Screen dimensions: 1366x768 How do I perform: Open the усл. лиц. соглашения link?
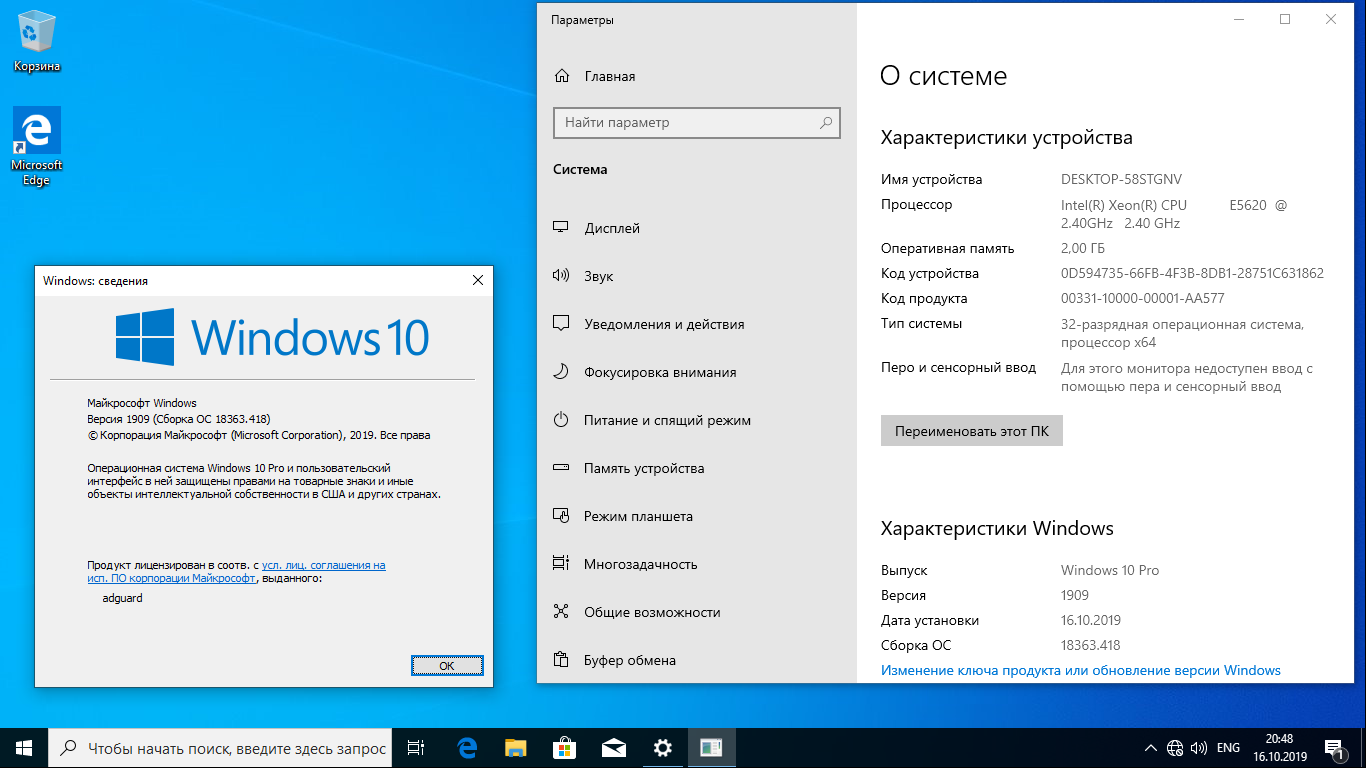pos(323,565)
